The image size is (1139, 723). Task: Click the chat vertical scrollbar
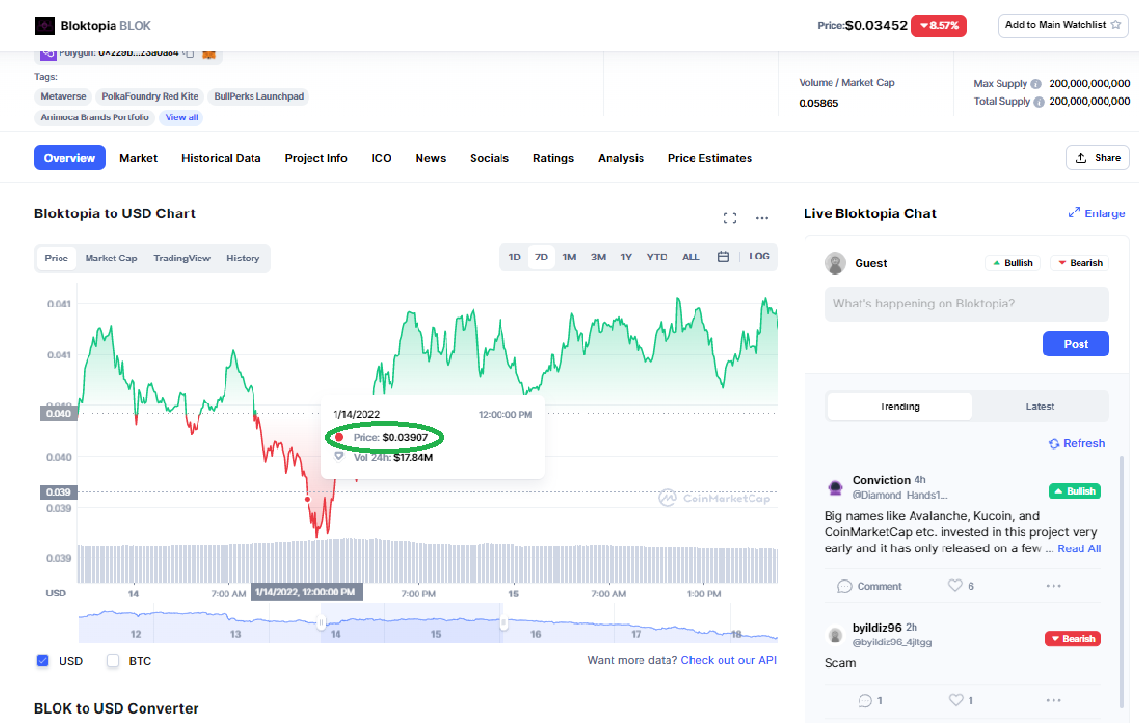(x=1122, y=581)
